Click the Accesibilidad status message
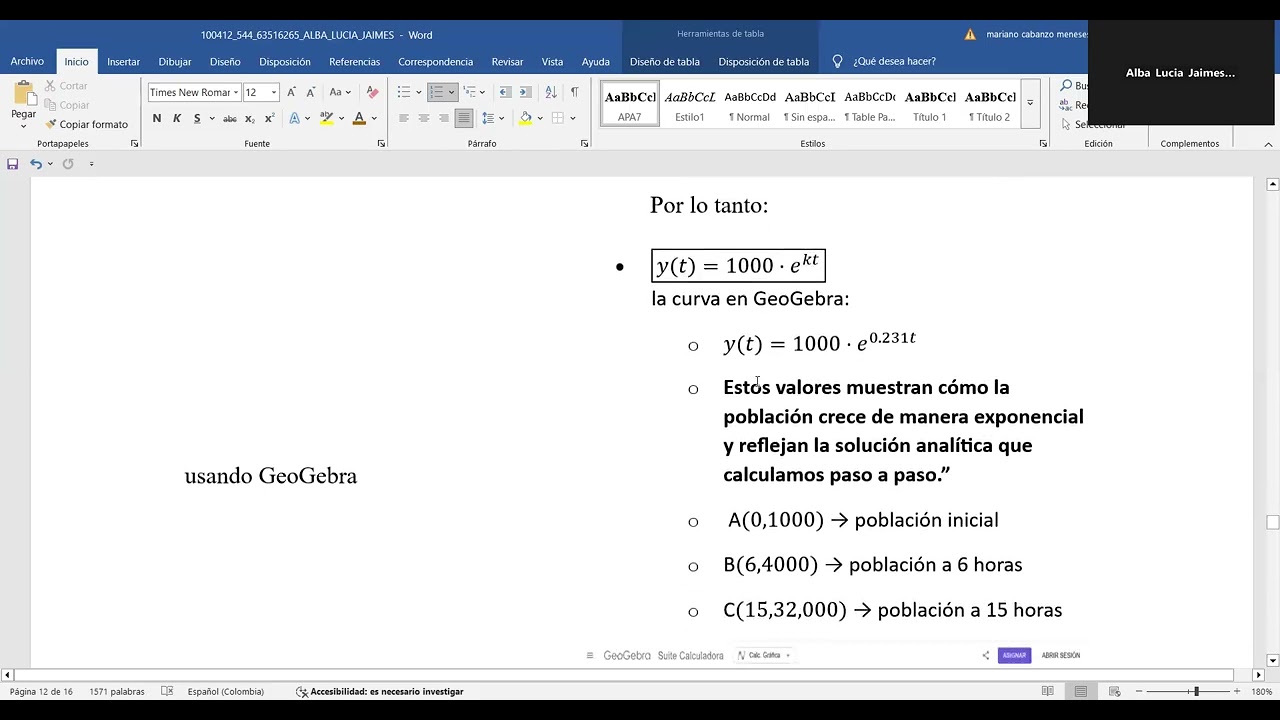The width and height of the screenshot is (1280, 720). (x=379, y=691)
